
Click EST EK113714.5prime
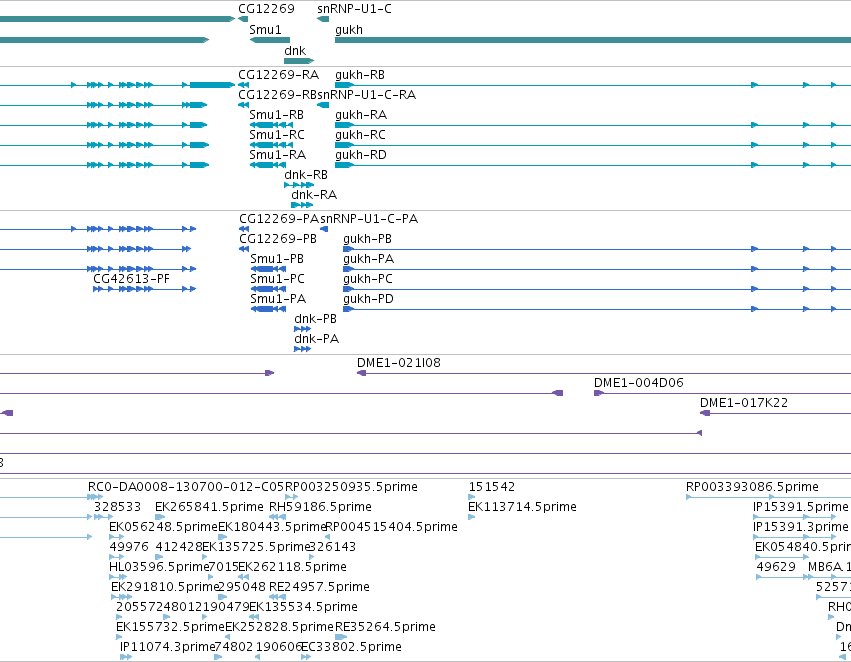pos(522,507)
